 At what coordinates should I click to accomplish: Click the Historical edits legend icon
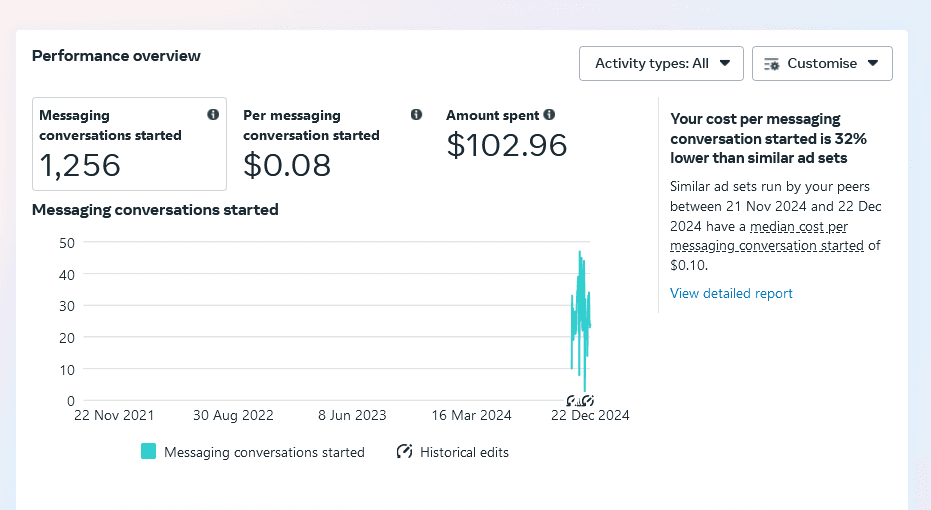click(x=404, y=452)
